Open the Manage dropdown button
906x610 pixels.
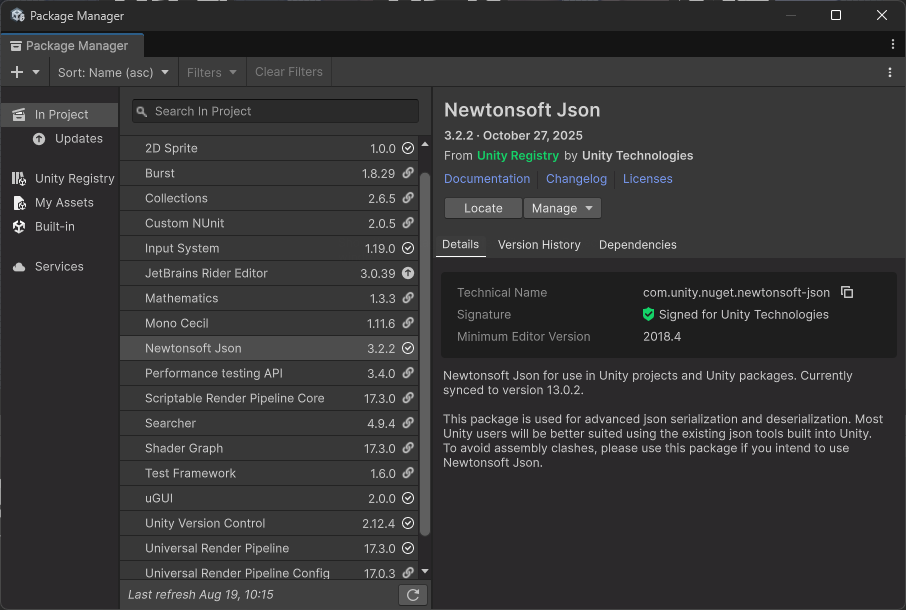pyautogui.click(x=562, y=208)
